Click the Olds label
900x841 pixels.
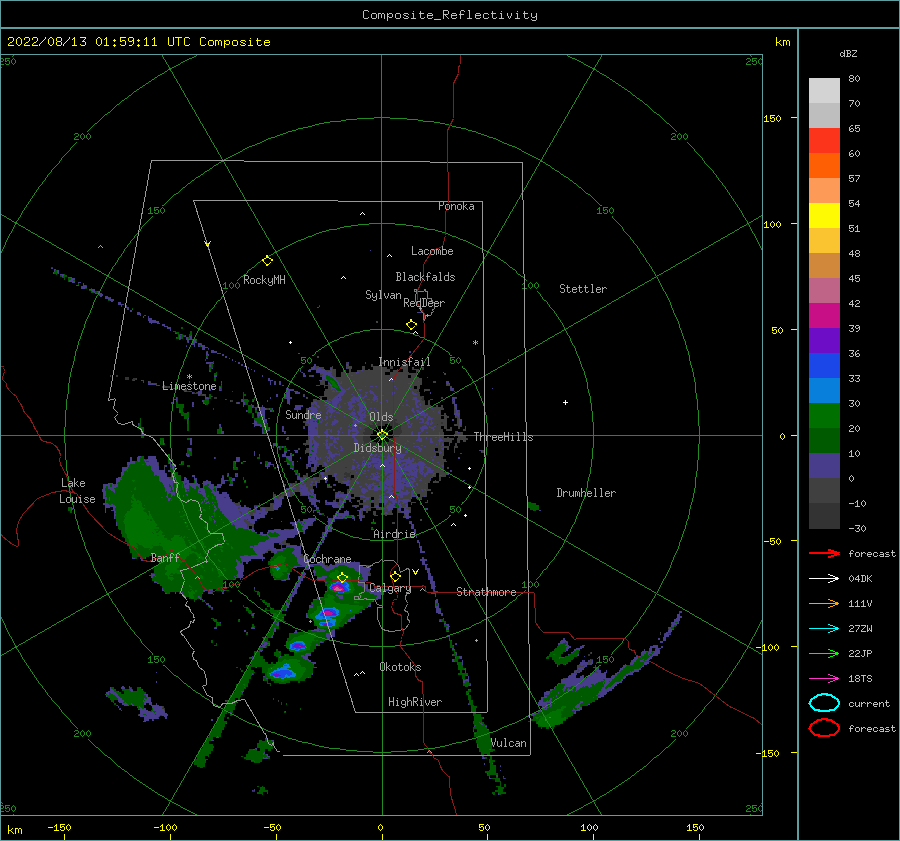coord(381,417)
